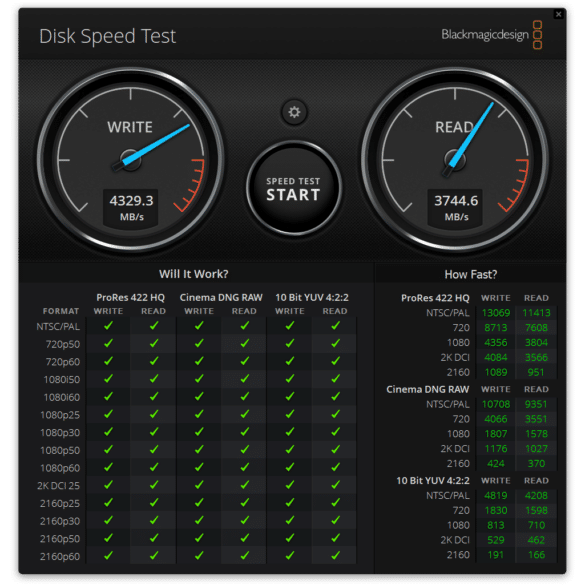The image size is (585, 585).
Task: Click 1080i50 Cinema DNG RAW write checkmark
Action: click(199, 379)
